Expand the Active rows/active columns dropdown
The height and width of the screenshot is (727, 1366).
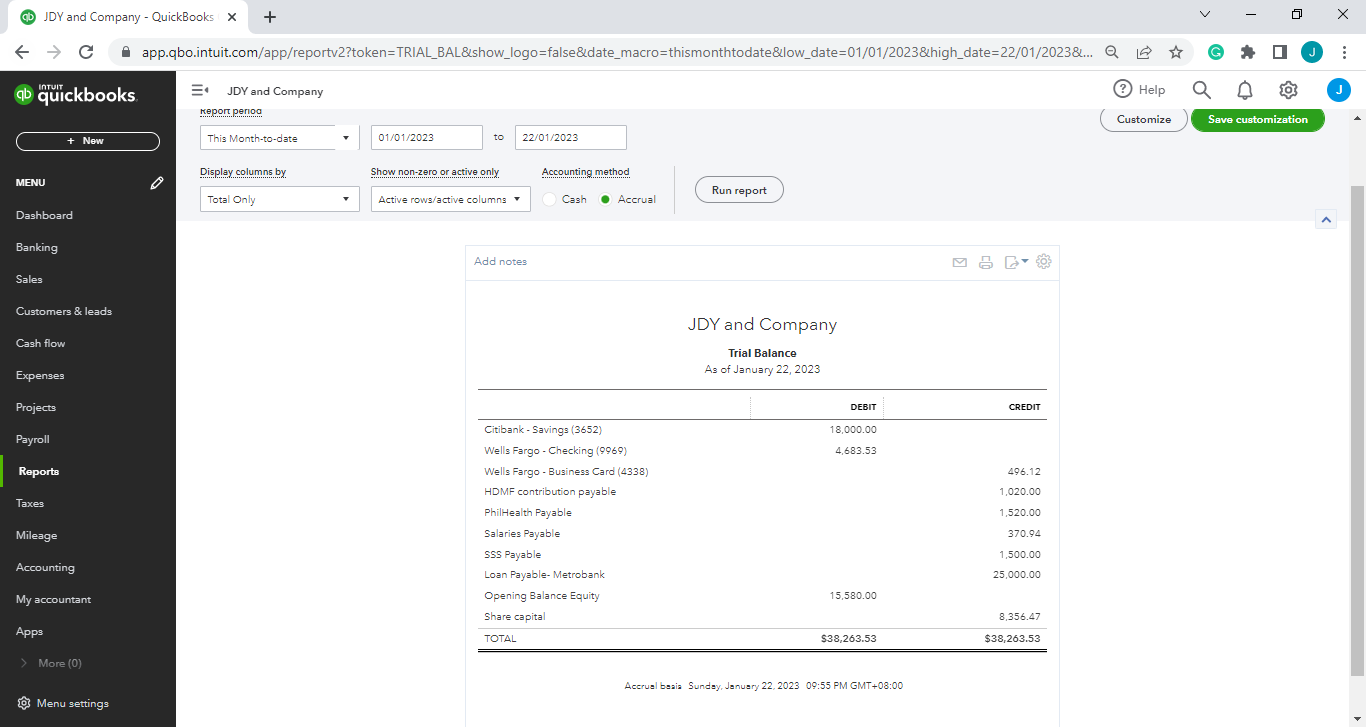pyautogui.click(x=450, y=199)
